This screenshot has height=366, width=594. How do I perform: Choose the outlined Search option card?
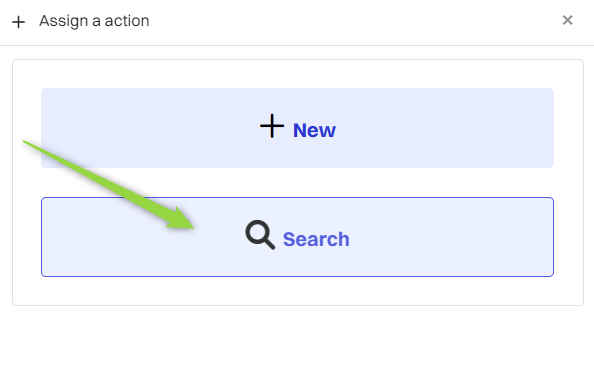[x=297, y=237]
